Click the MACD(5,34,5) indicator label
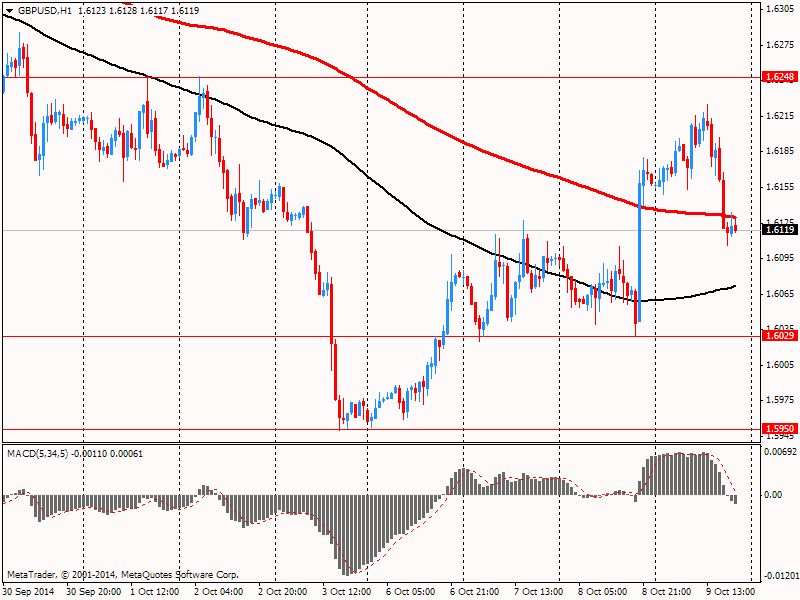This screenshot has height=600, width=800. click(x=37, y=454)
